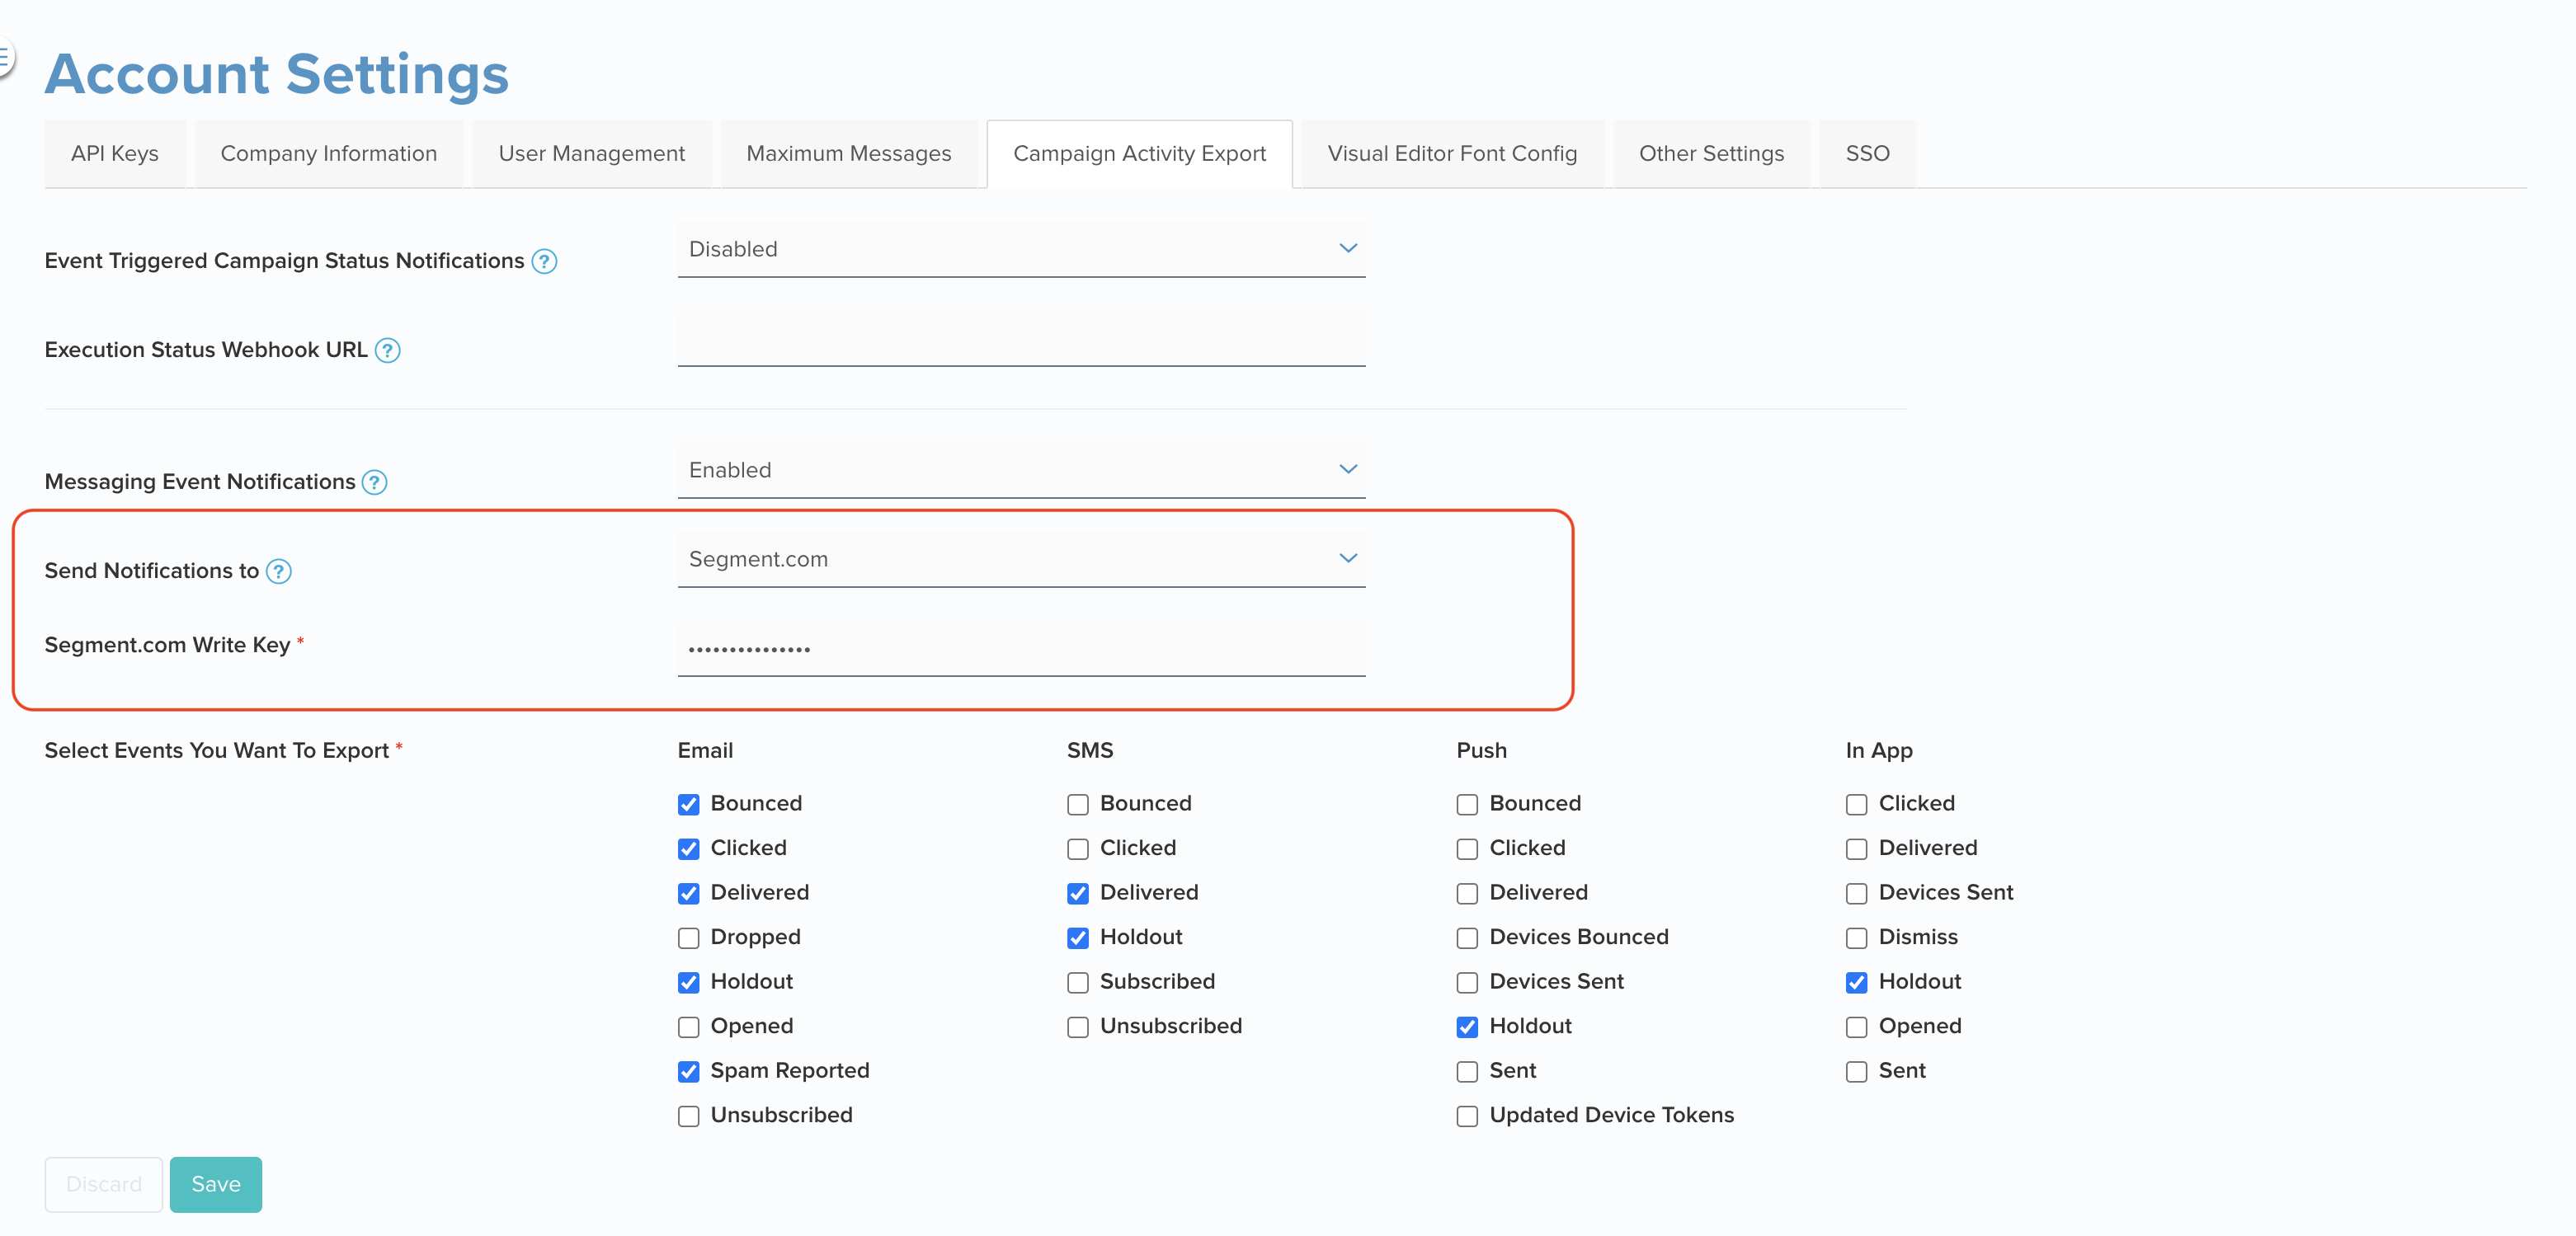Image resolution: width=2576 pixels, height=1236 pixels.
Task: Disable Holdout under SMS events
Action: tap(1077, 938)
